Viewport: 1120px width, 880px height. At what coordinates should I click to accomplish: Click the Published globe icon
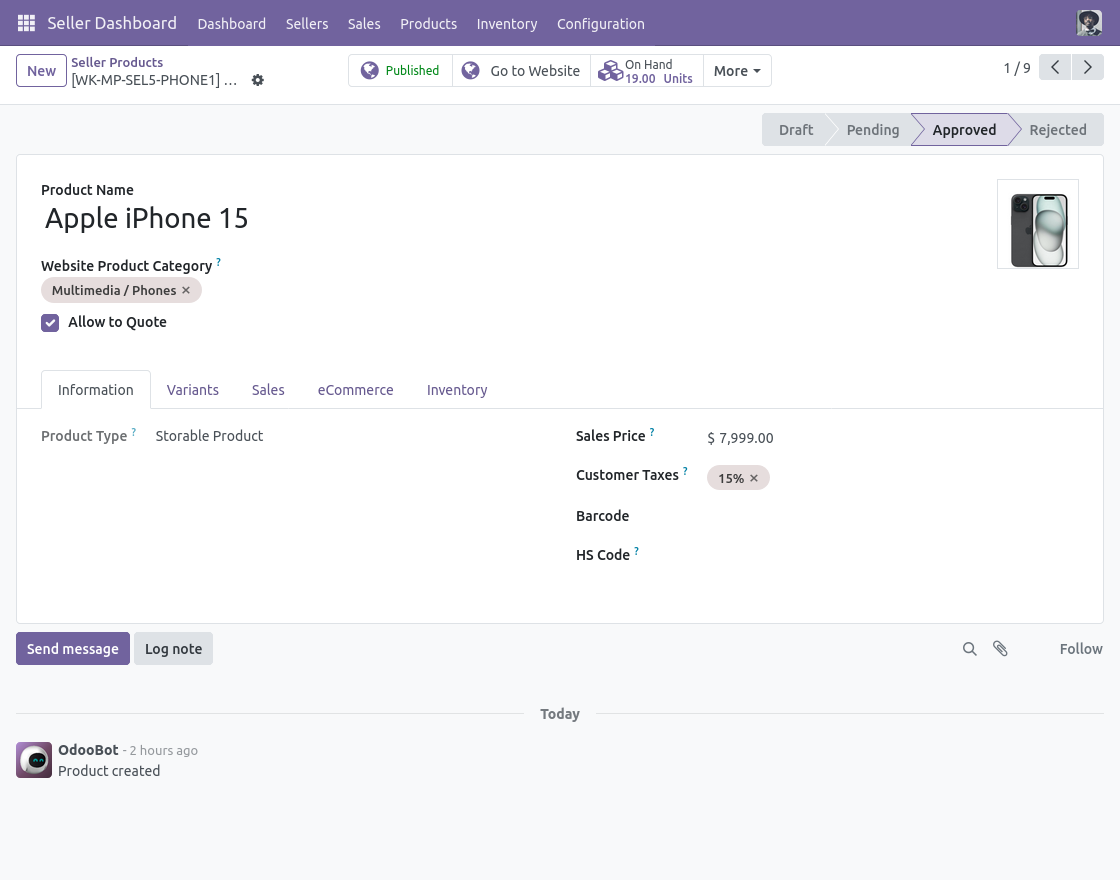click(369, 70)
